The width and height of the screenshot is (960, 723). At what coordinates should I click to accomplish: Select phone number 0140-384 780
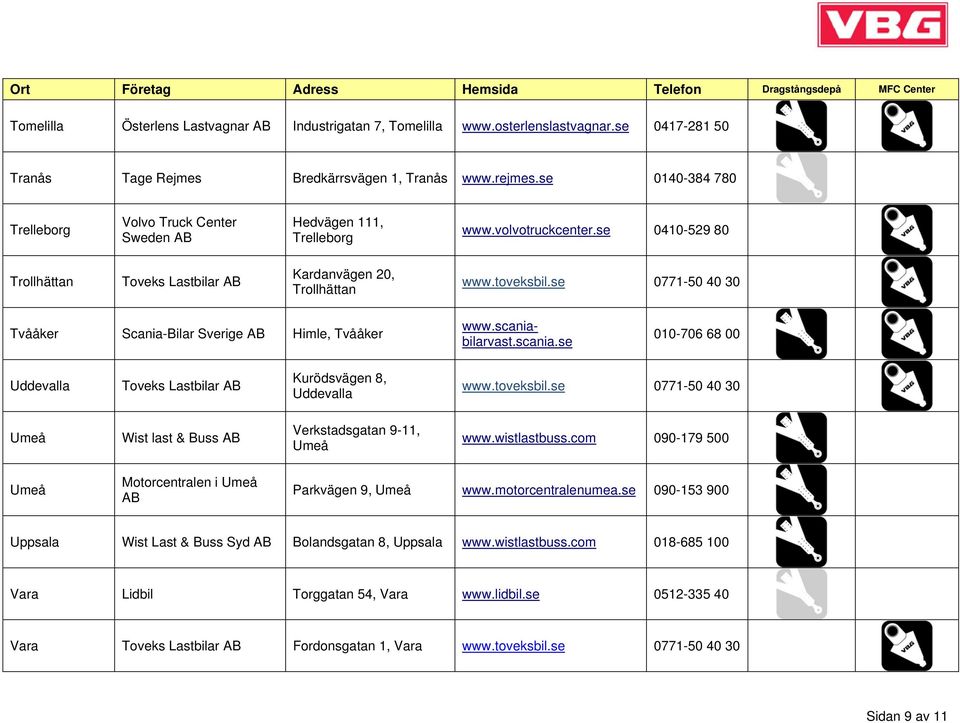point(697,178)
